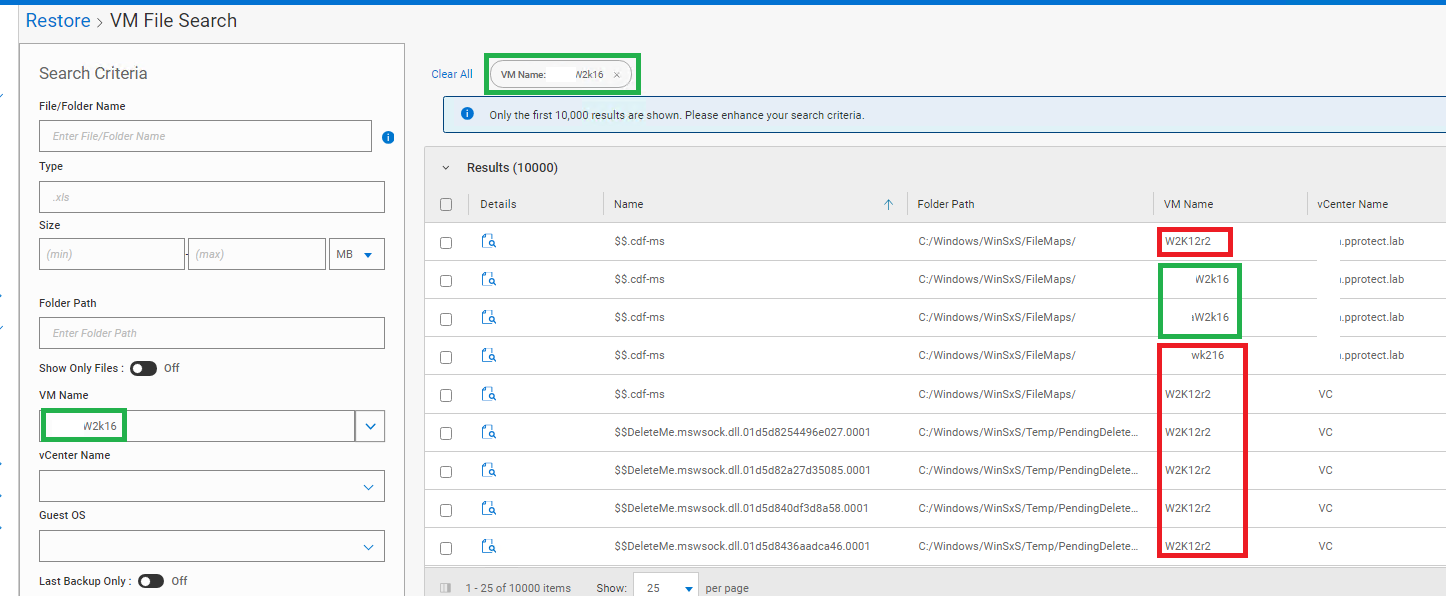Collapse the Results section chevron

click(x=445, y=167)
